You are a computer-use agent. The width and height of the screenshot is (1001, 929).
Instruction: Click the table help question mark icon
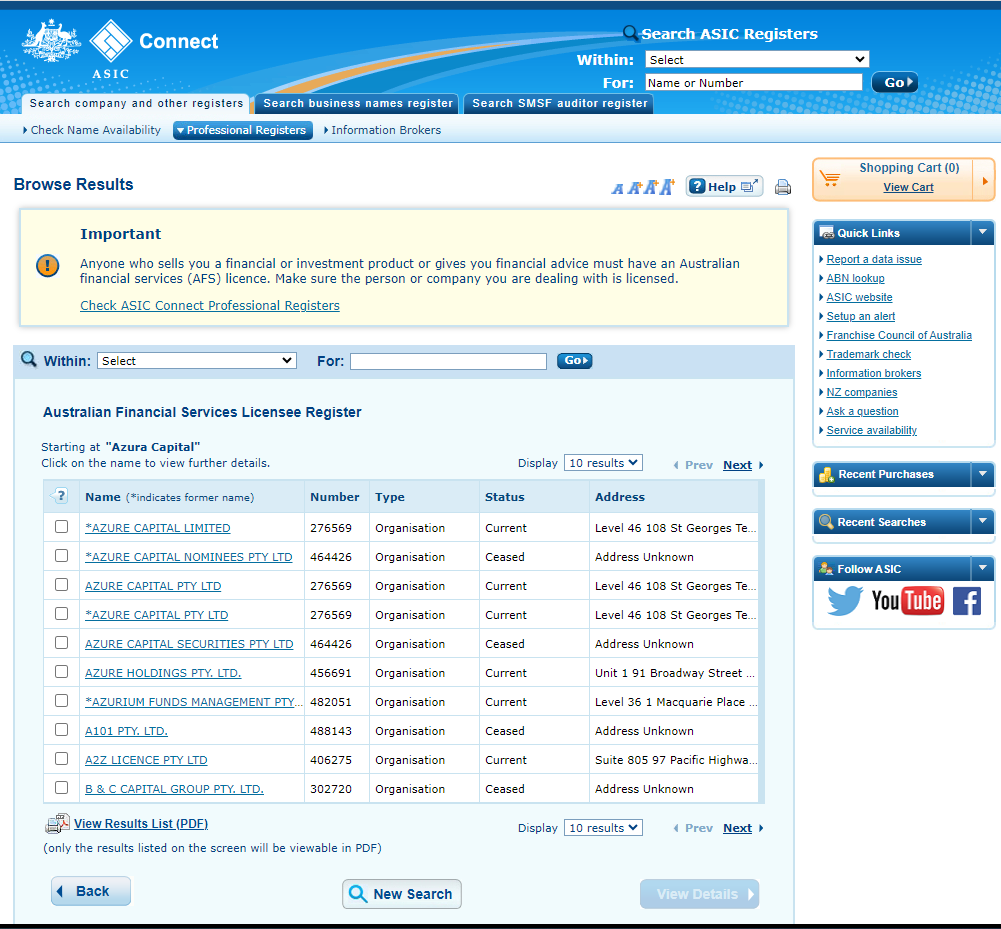tap(61, 495)
